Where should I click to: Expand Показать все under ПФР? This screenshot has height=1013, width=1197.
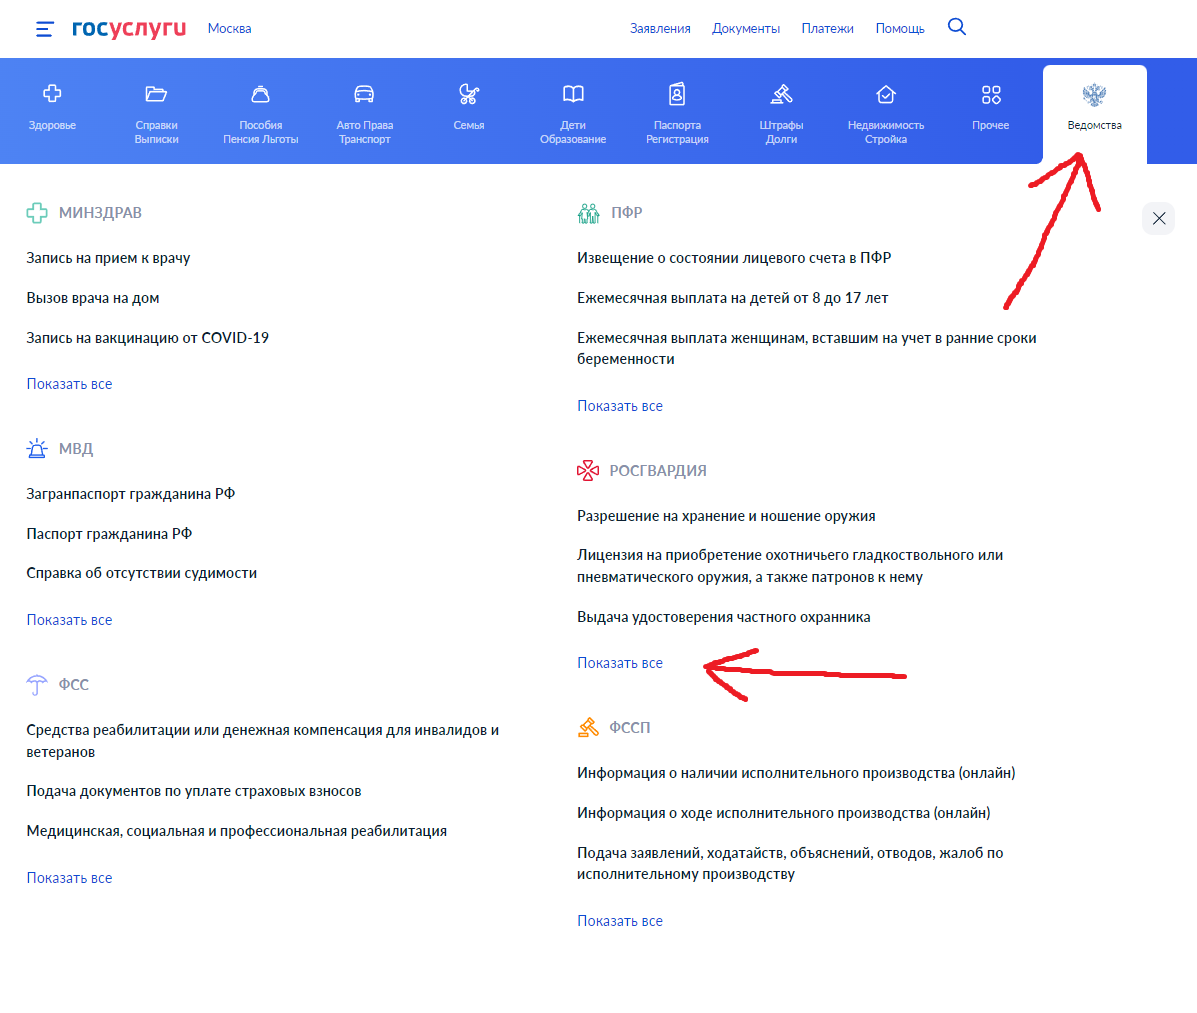620,406
